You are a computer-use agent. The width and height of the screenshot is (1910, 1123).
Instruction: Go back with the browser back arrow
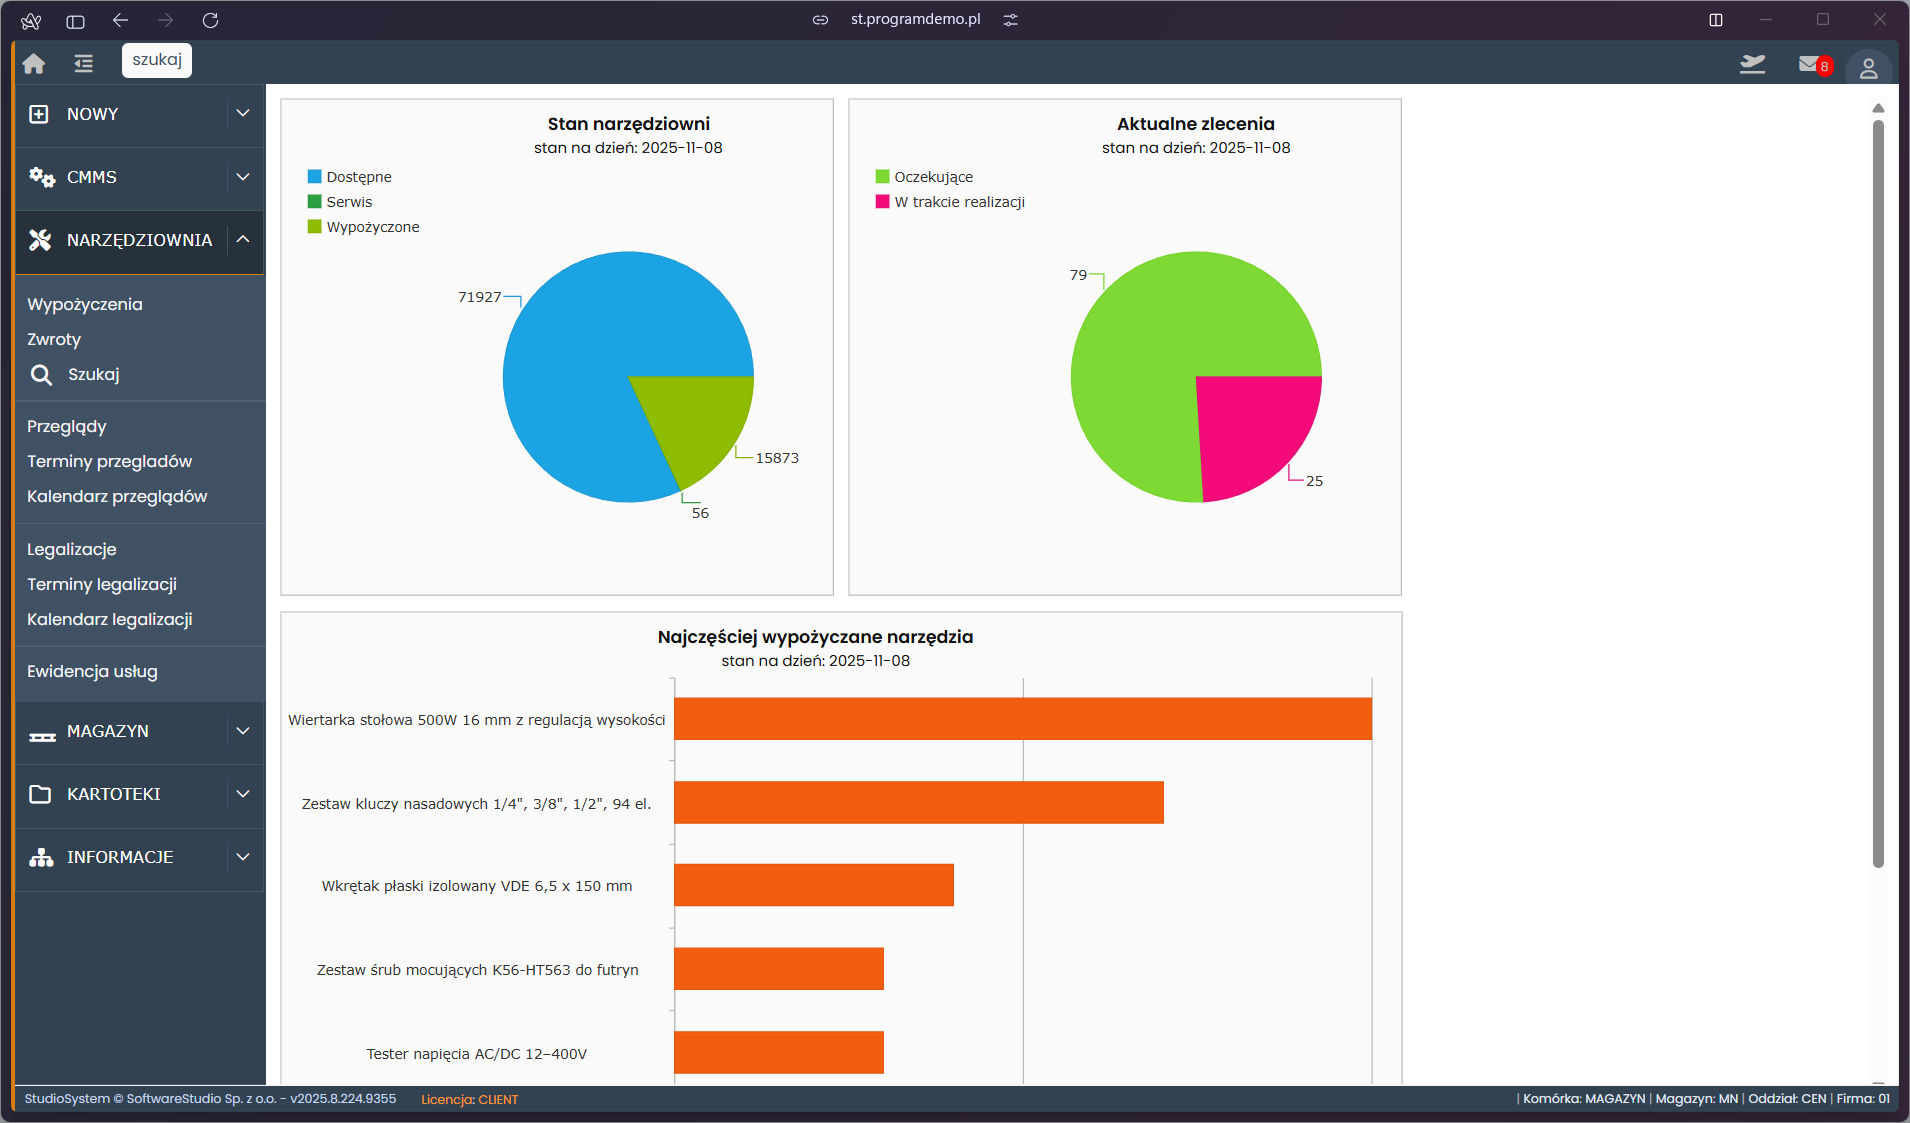121,20
